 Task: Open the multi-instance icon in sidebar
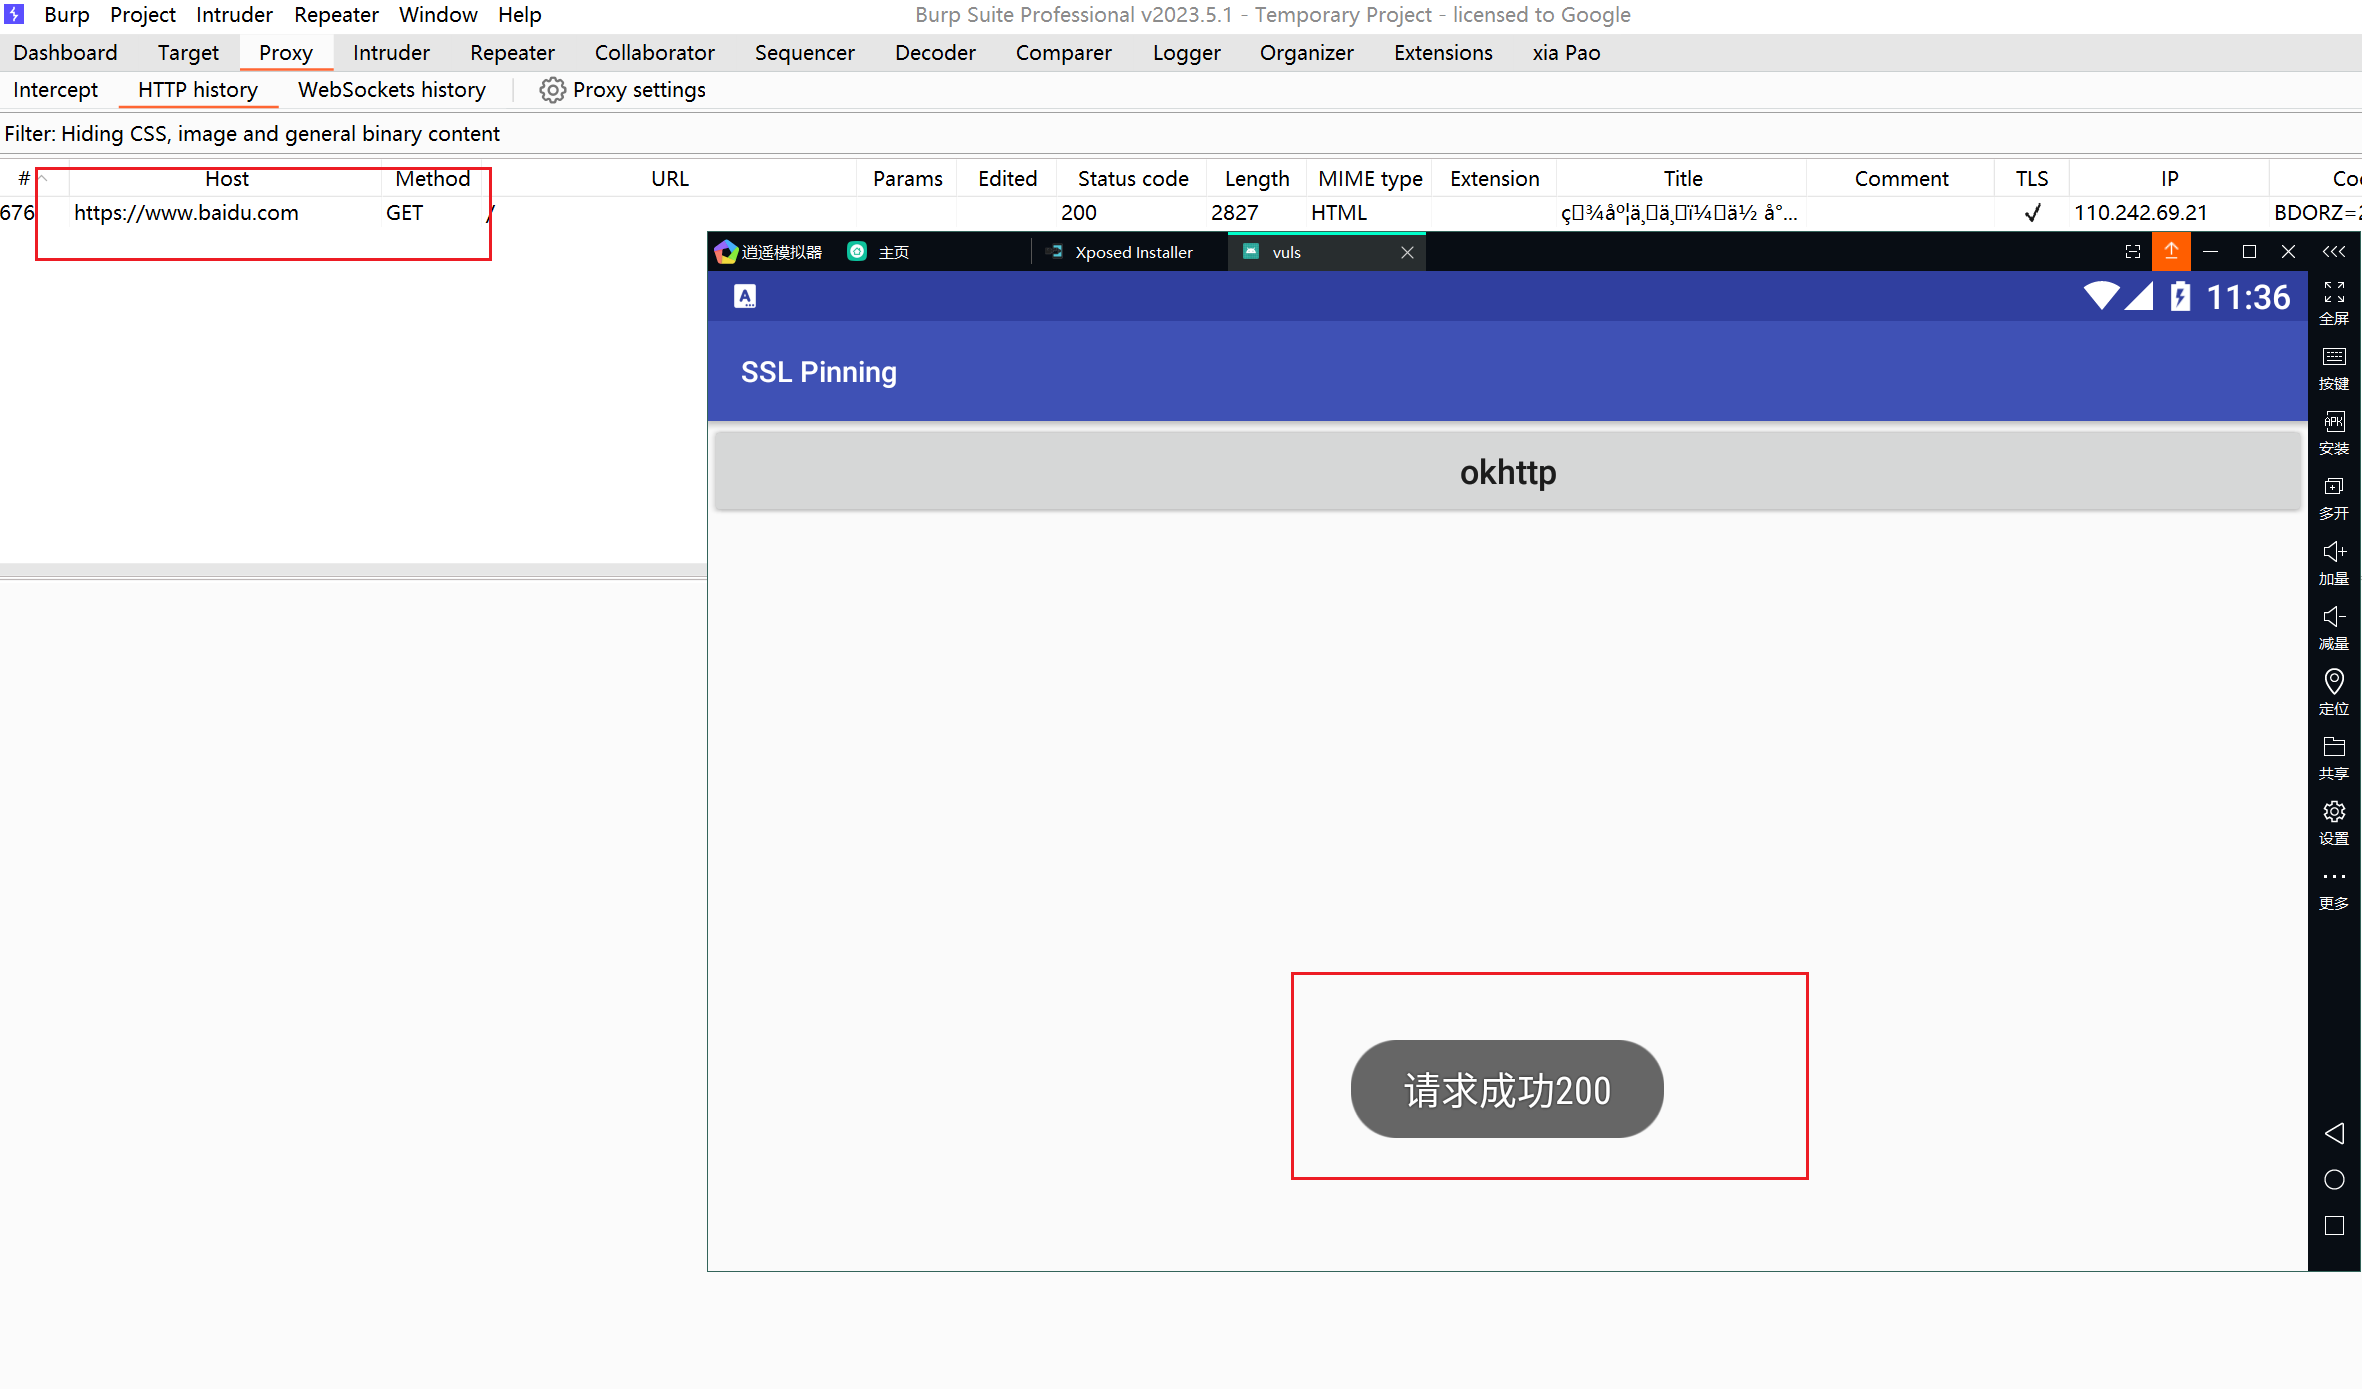click(2333, 487)
